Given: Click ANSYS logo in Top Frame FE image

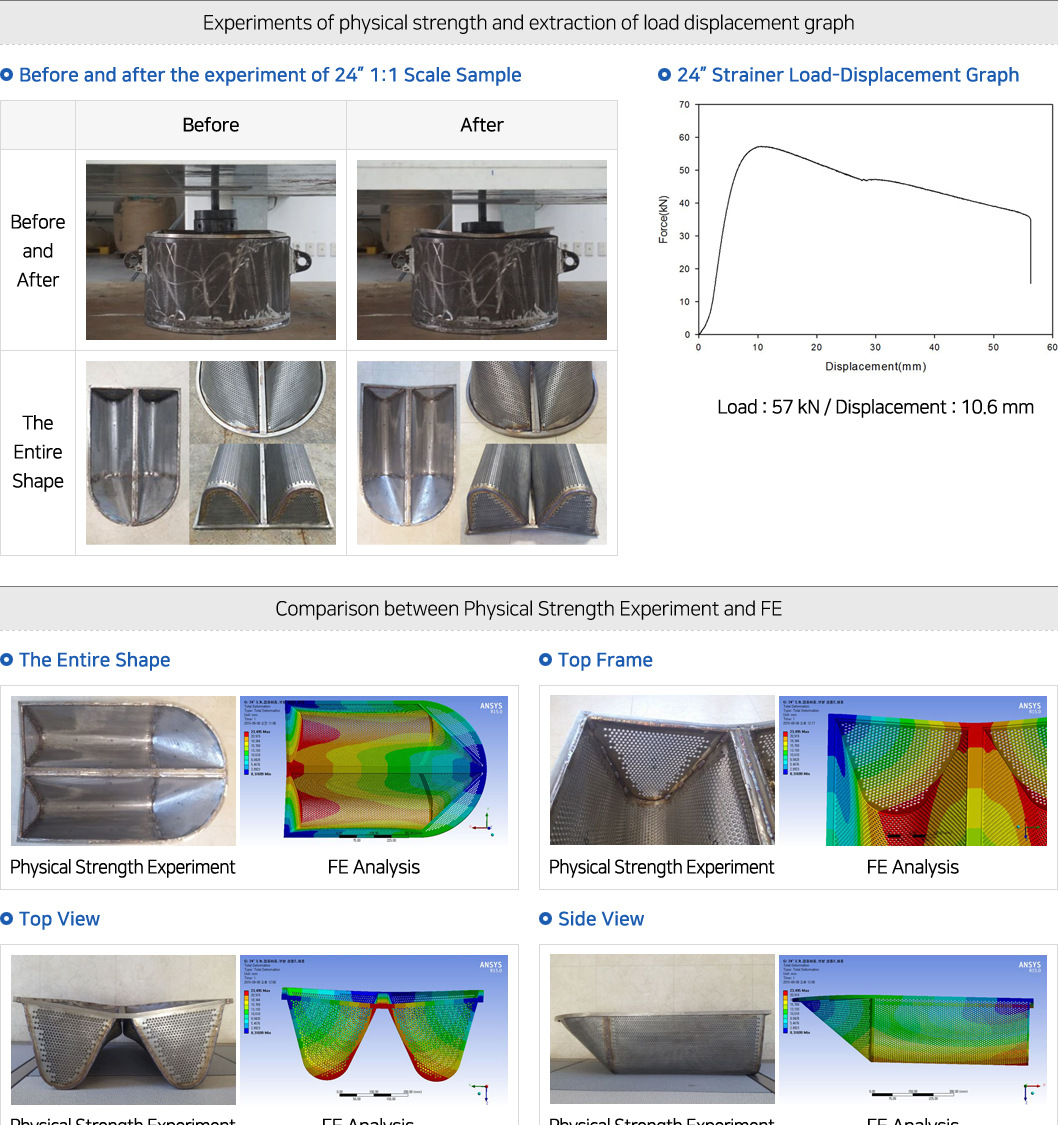Looking at the screenshot, I should tap(1030, 707).
